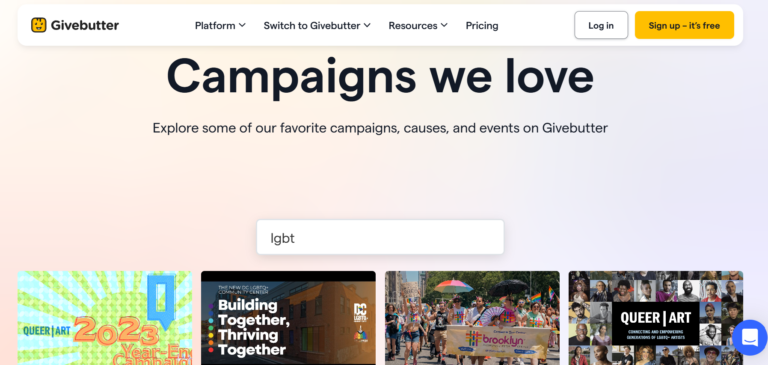The width and height of the screenshot is (768, 365).
Task: Open the Brooklyn pride parade campaign card
Action: click(472, 318)
